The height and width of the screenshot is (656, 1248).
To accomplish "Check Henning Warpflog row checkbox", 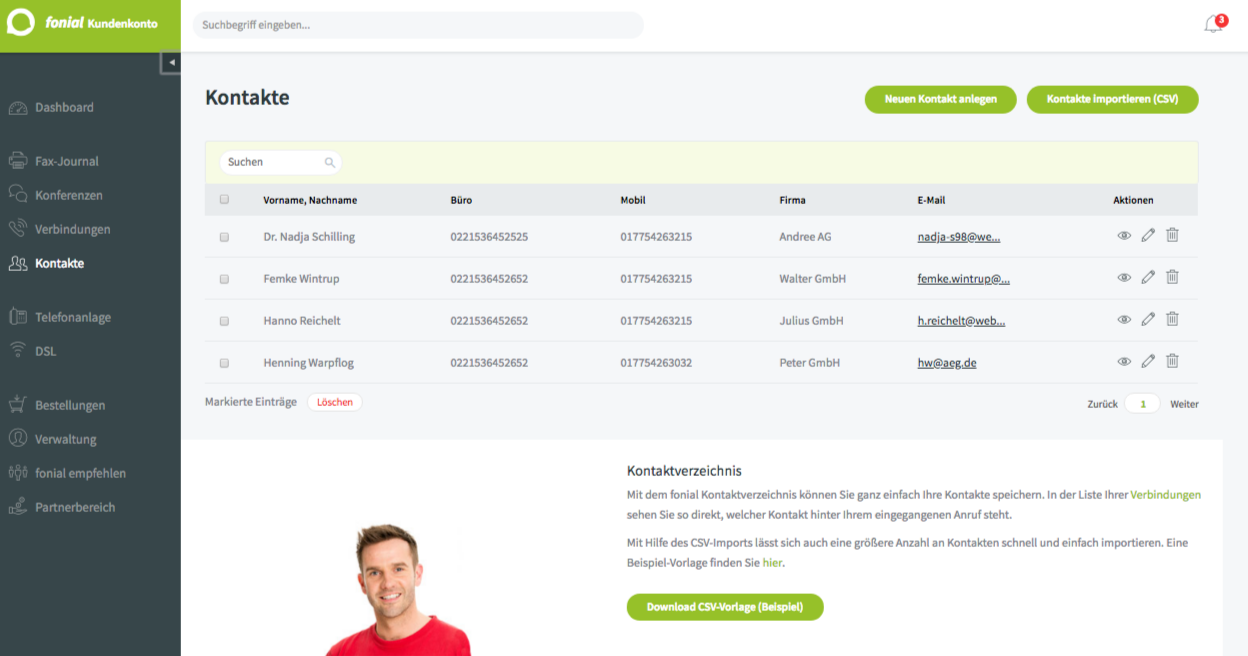I will pos(224,363).
